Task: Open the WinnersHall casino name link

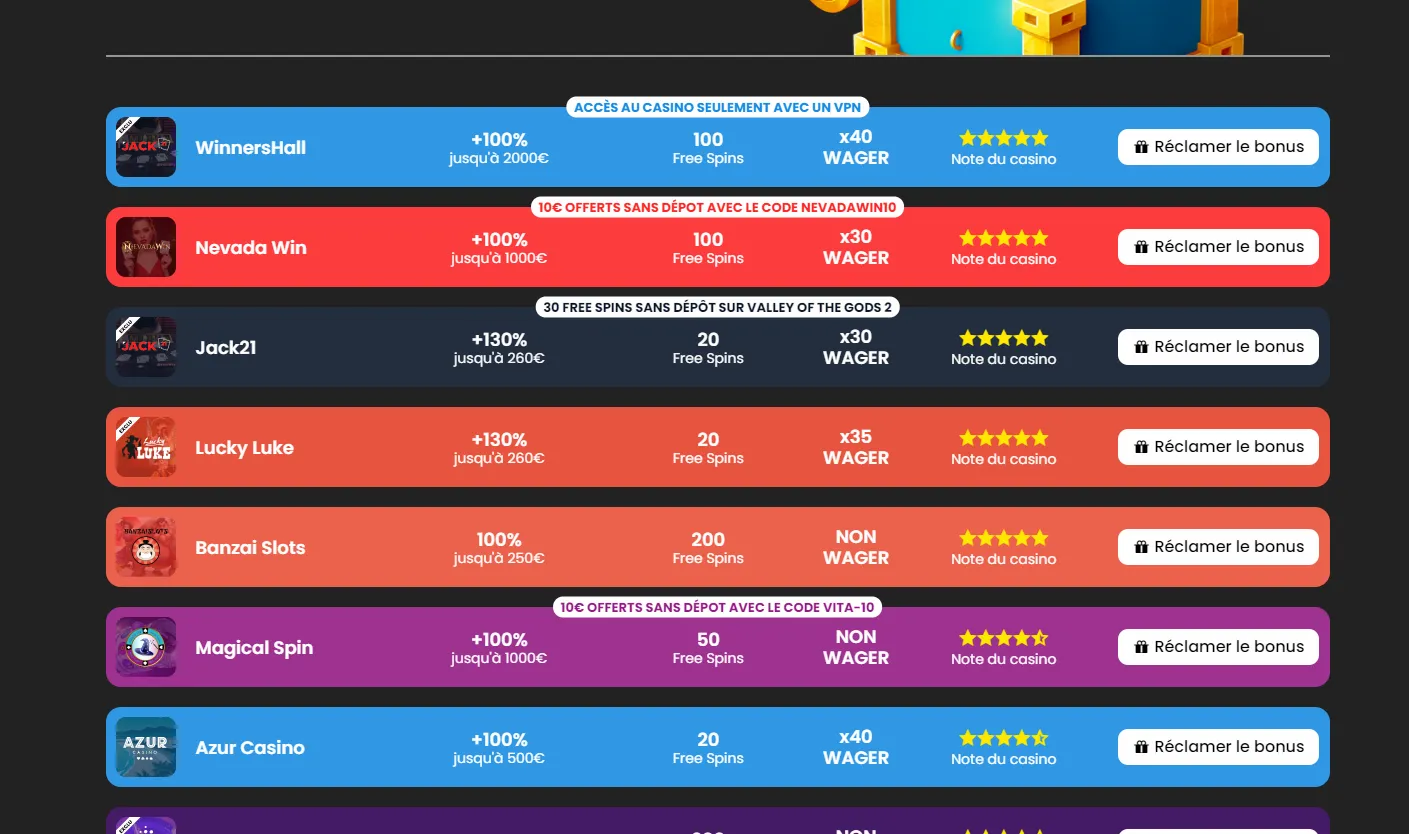Action: click(x=250, y=147)
